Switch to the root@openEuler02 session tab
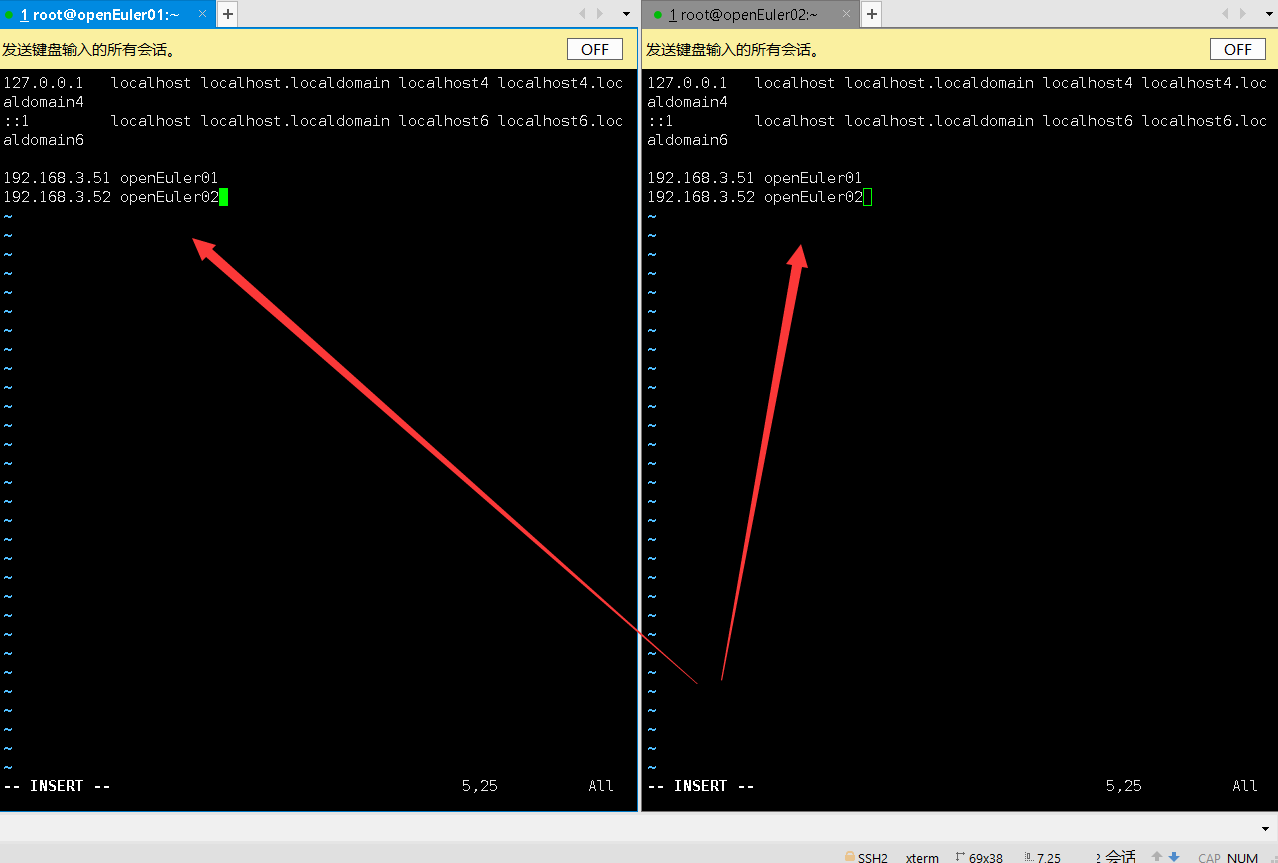The image size is (1278, 863). click(x=751, y=14)
